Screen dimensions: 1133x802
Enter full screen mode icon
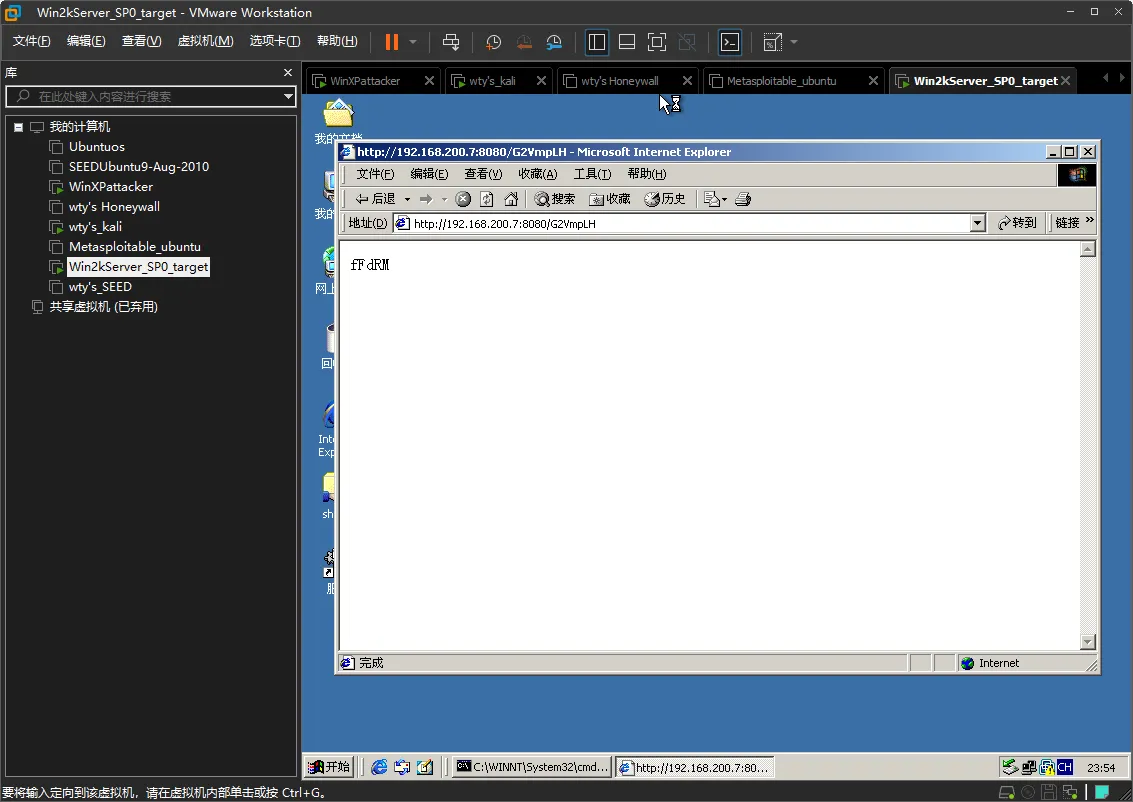coord(657,42)
